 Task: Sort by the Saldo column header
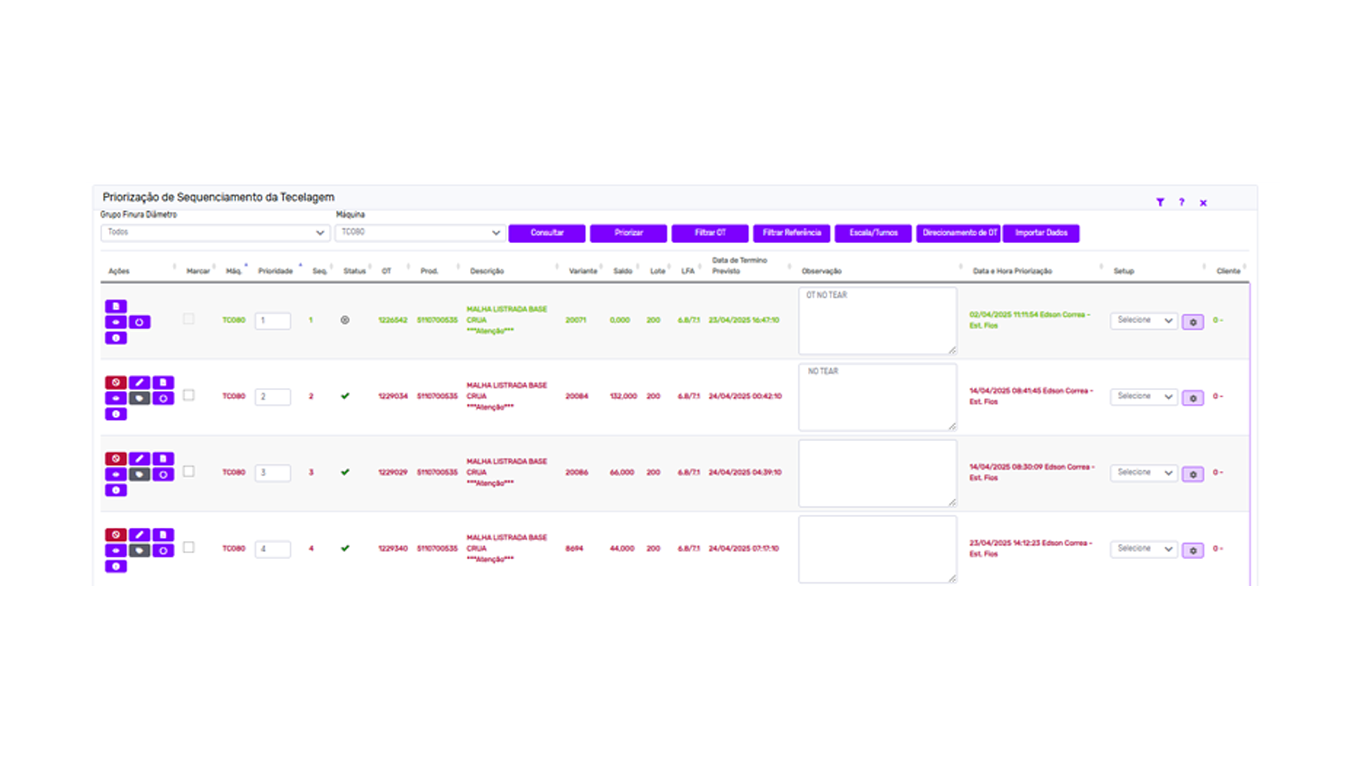pyautogui.click(x=623, y=271)
